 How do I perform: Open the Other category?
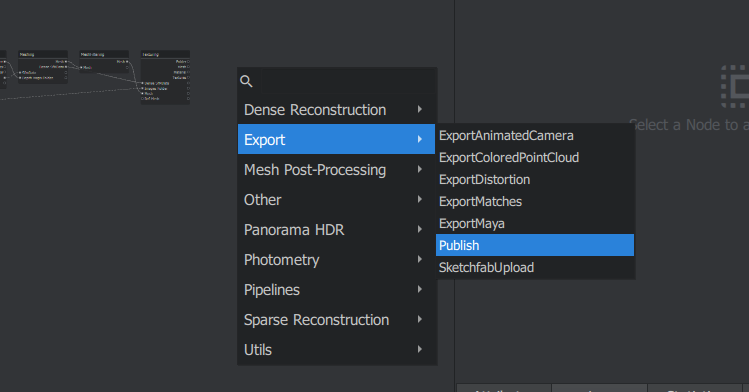pyautogui.click(x=336, y=200)
